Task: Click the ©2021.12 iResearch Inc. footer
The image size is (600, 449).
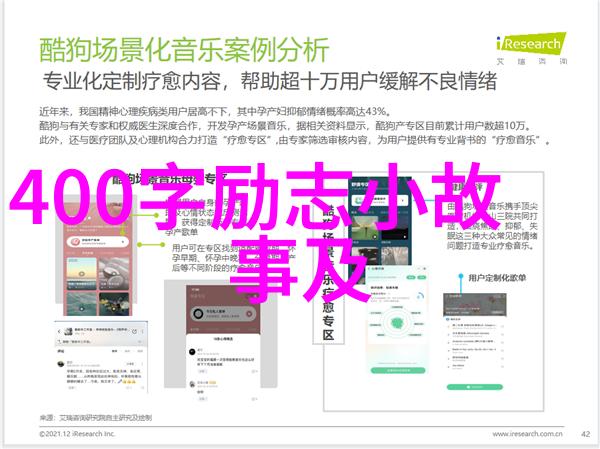Action: coord(77,434)
